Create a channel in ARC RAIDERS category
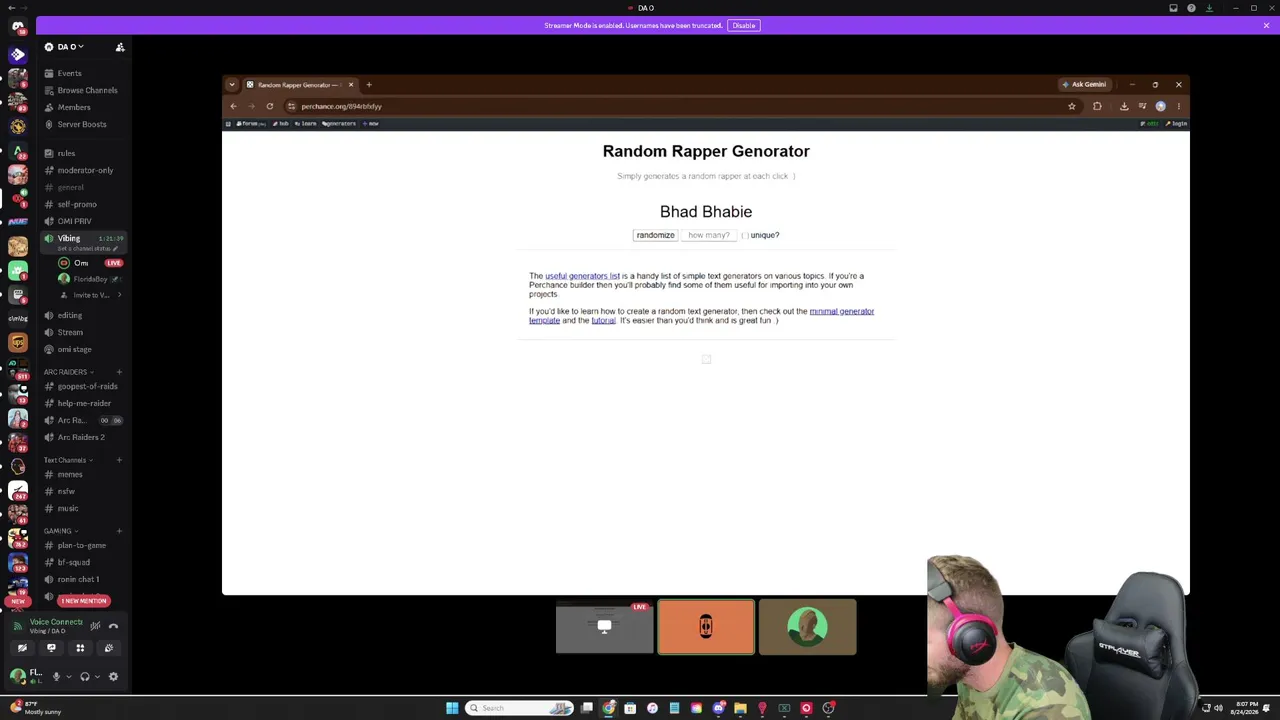This screenshot has width=1280, height=720. pyautogui.click(x=119, y=372)
